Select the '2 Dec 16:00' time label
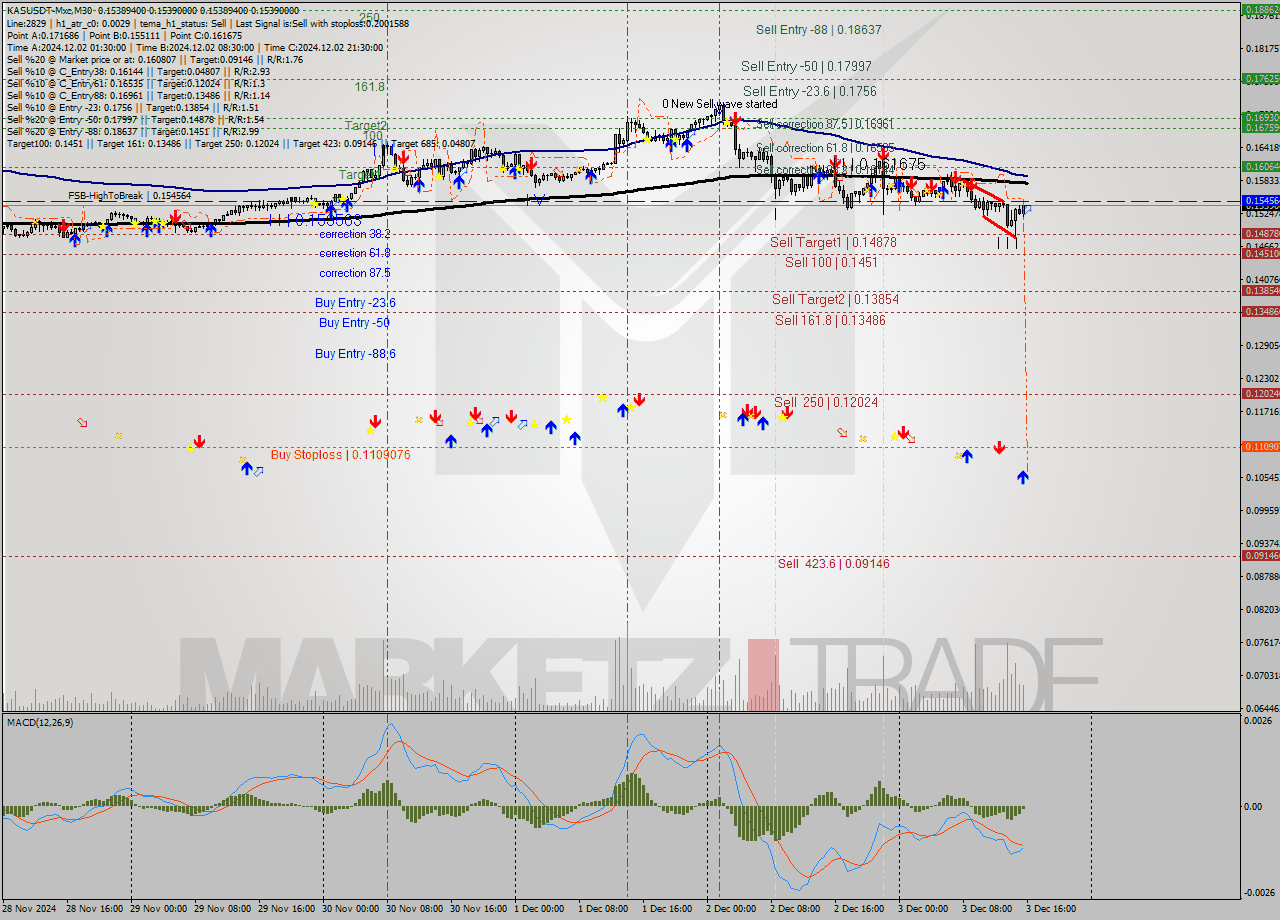1280x920 pixels. (x=859, y=909)
